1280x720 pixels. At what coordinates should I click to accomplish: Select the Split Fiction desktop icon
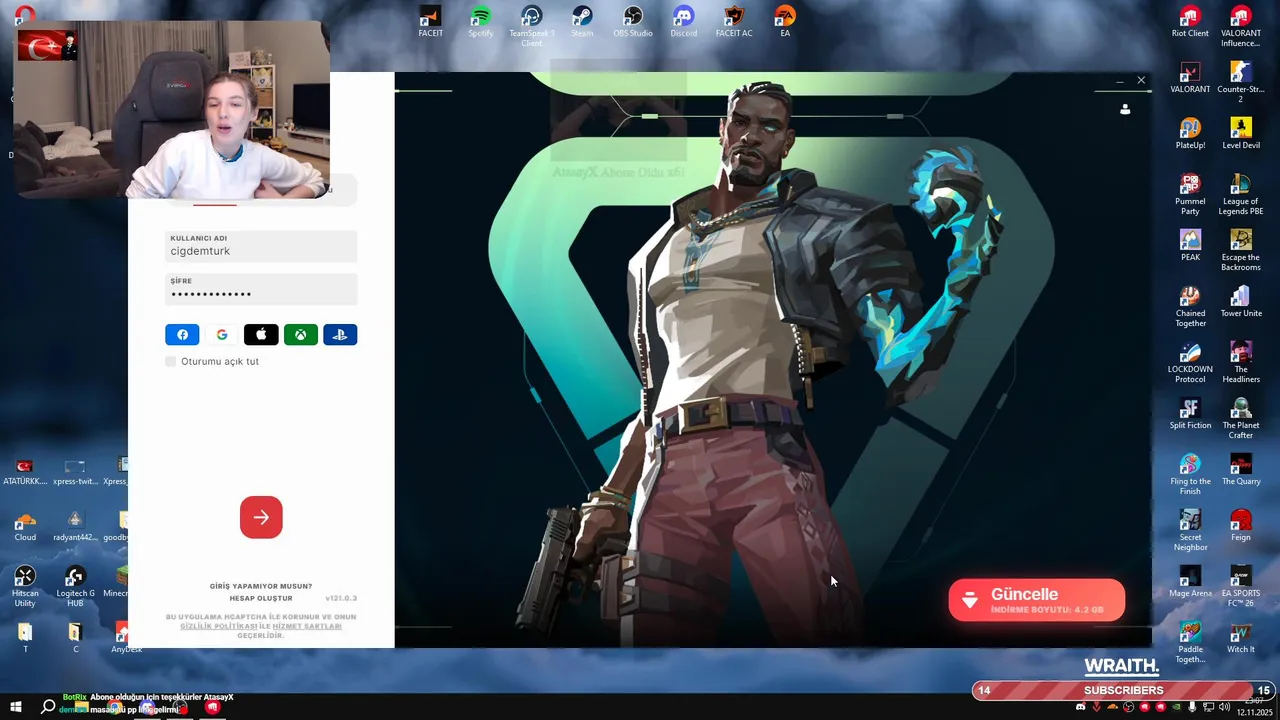click(1190, 414)
